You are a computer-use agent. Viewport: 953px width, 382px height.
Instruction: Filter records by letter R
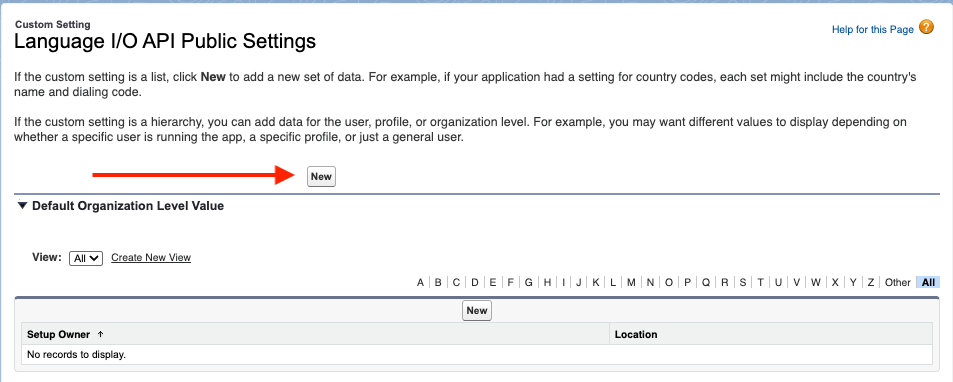click(725, 282)
